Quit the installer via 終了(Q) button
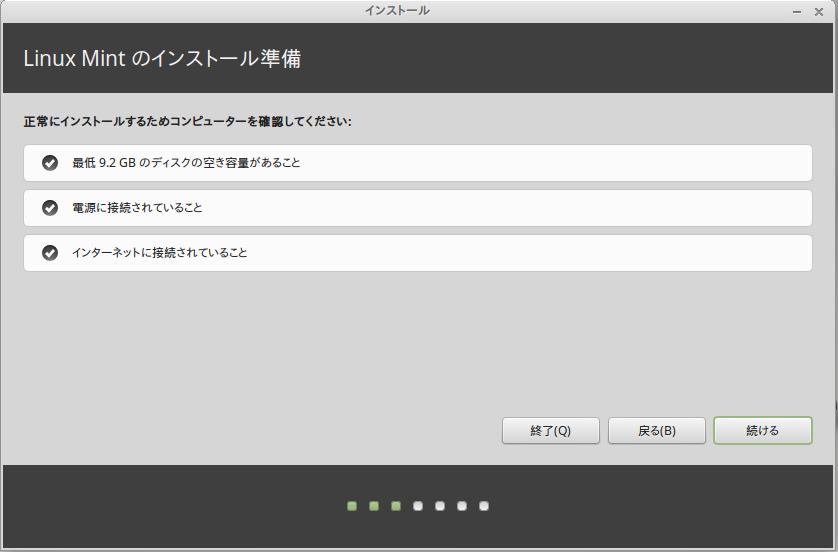Viewport: 838px width, 552px height. tap(550, 431)
